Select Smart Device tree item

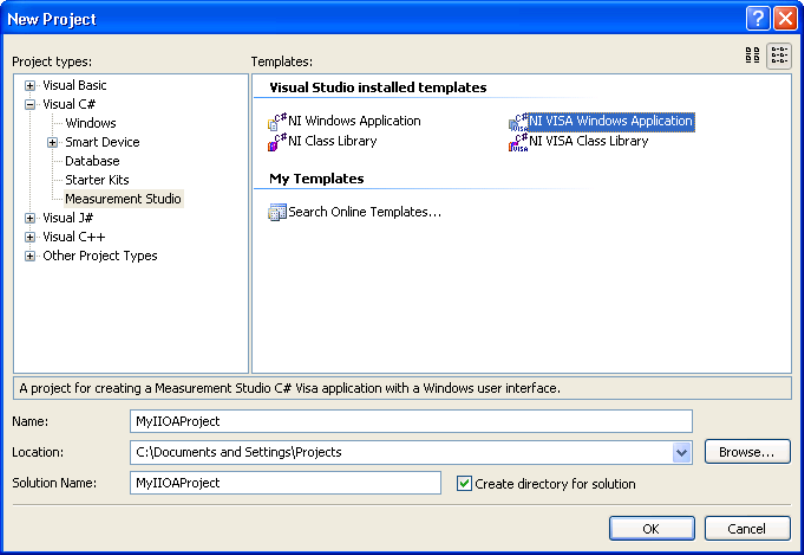(102, 142)
